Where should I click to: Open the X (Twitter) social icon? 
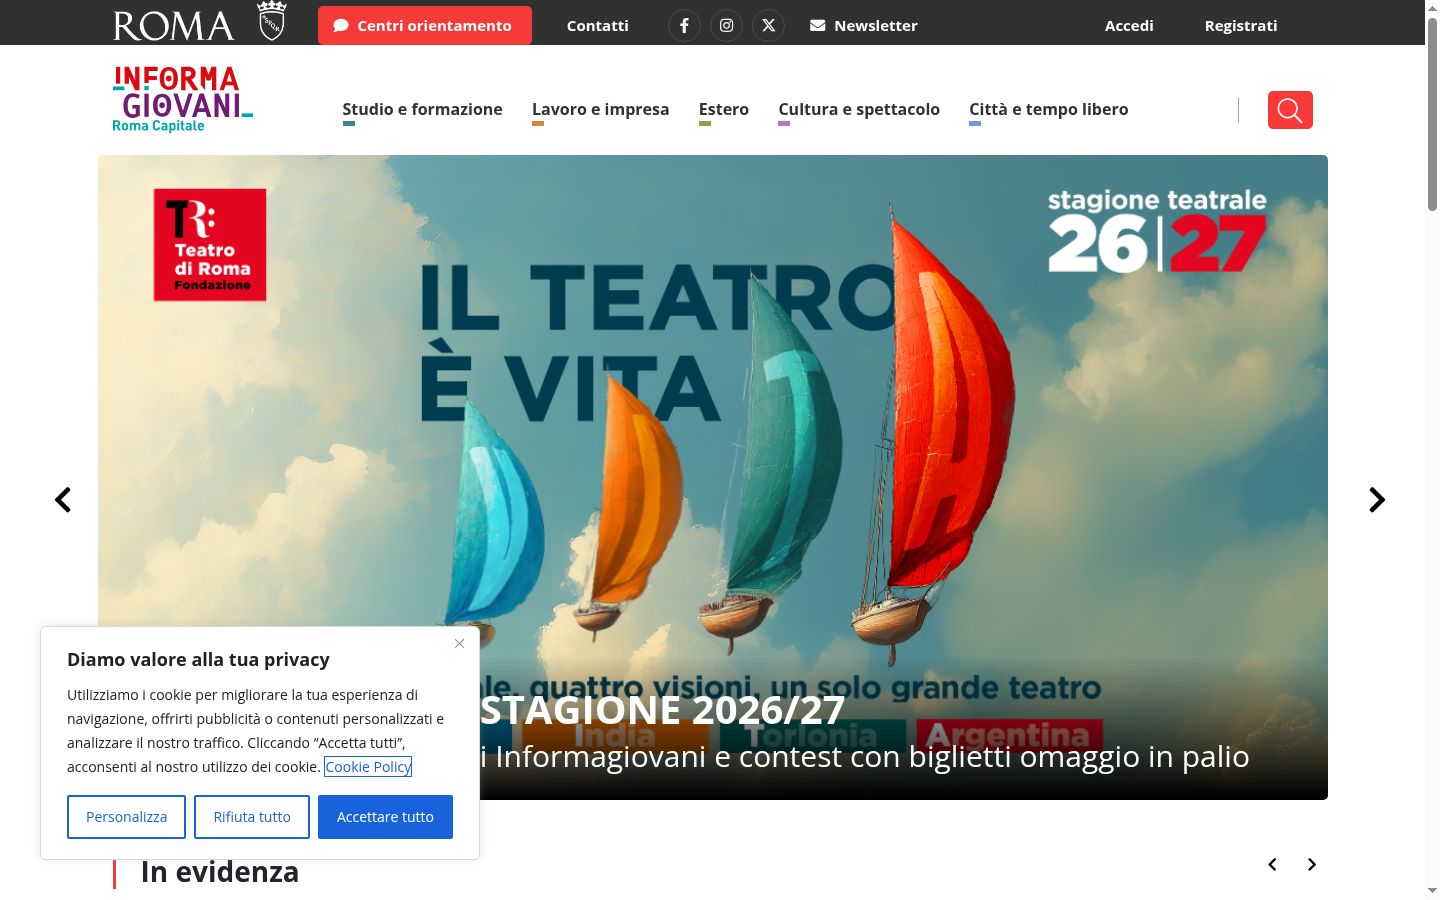click(768, 25)
